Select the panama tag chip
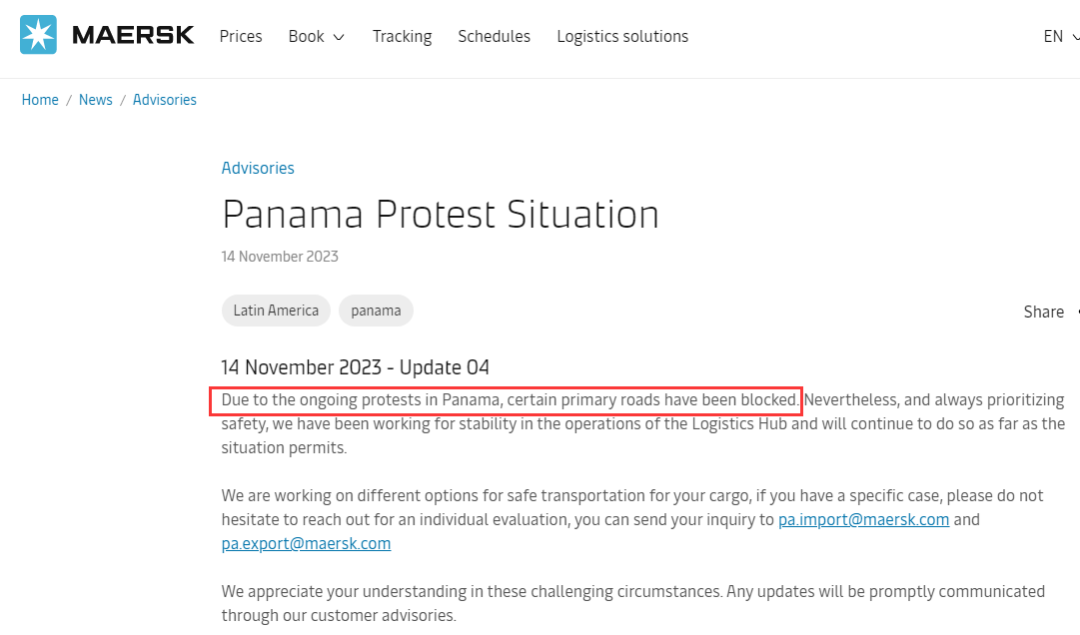 click(375, 311)
